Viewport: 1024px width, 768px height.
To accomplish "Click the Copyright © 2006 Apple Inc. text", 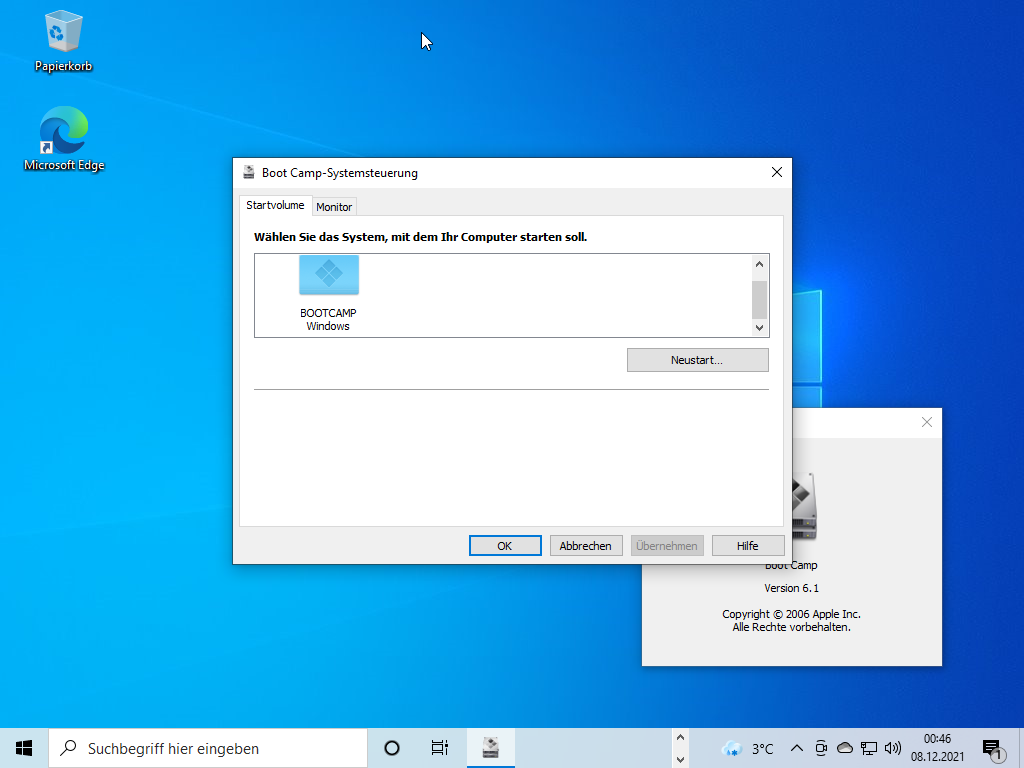I will click(x=792, y=614).
